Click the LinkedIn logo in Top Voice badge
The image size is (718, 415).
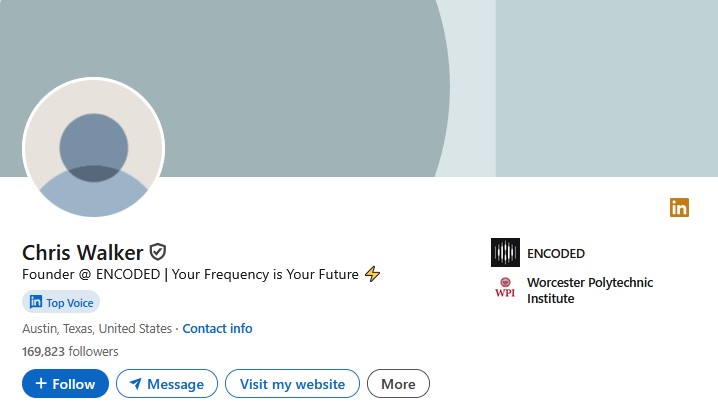(x=35, y=302)
